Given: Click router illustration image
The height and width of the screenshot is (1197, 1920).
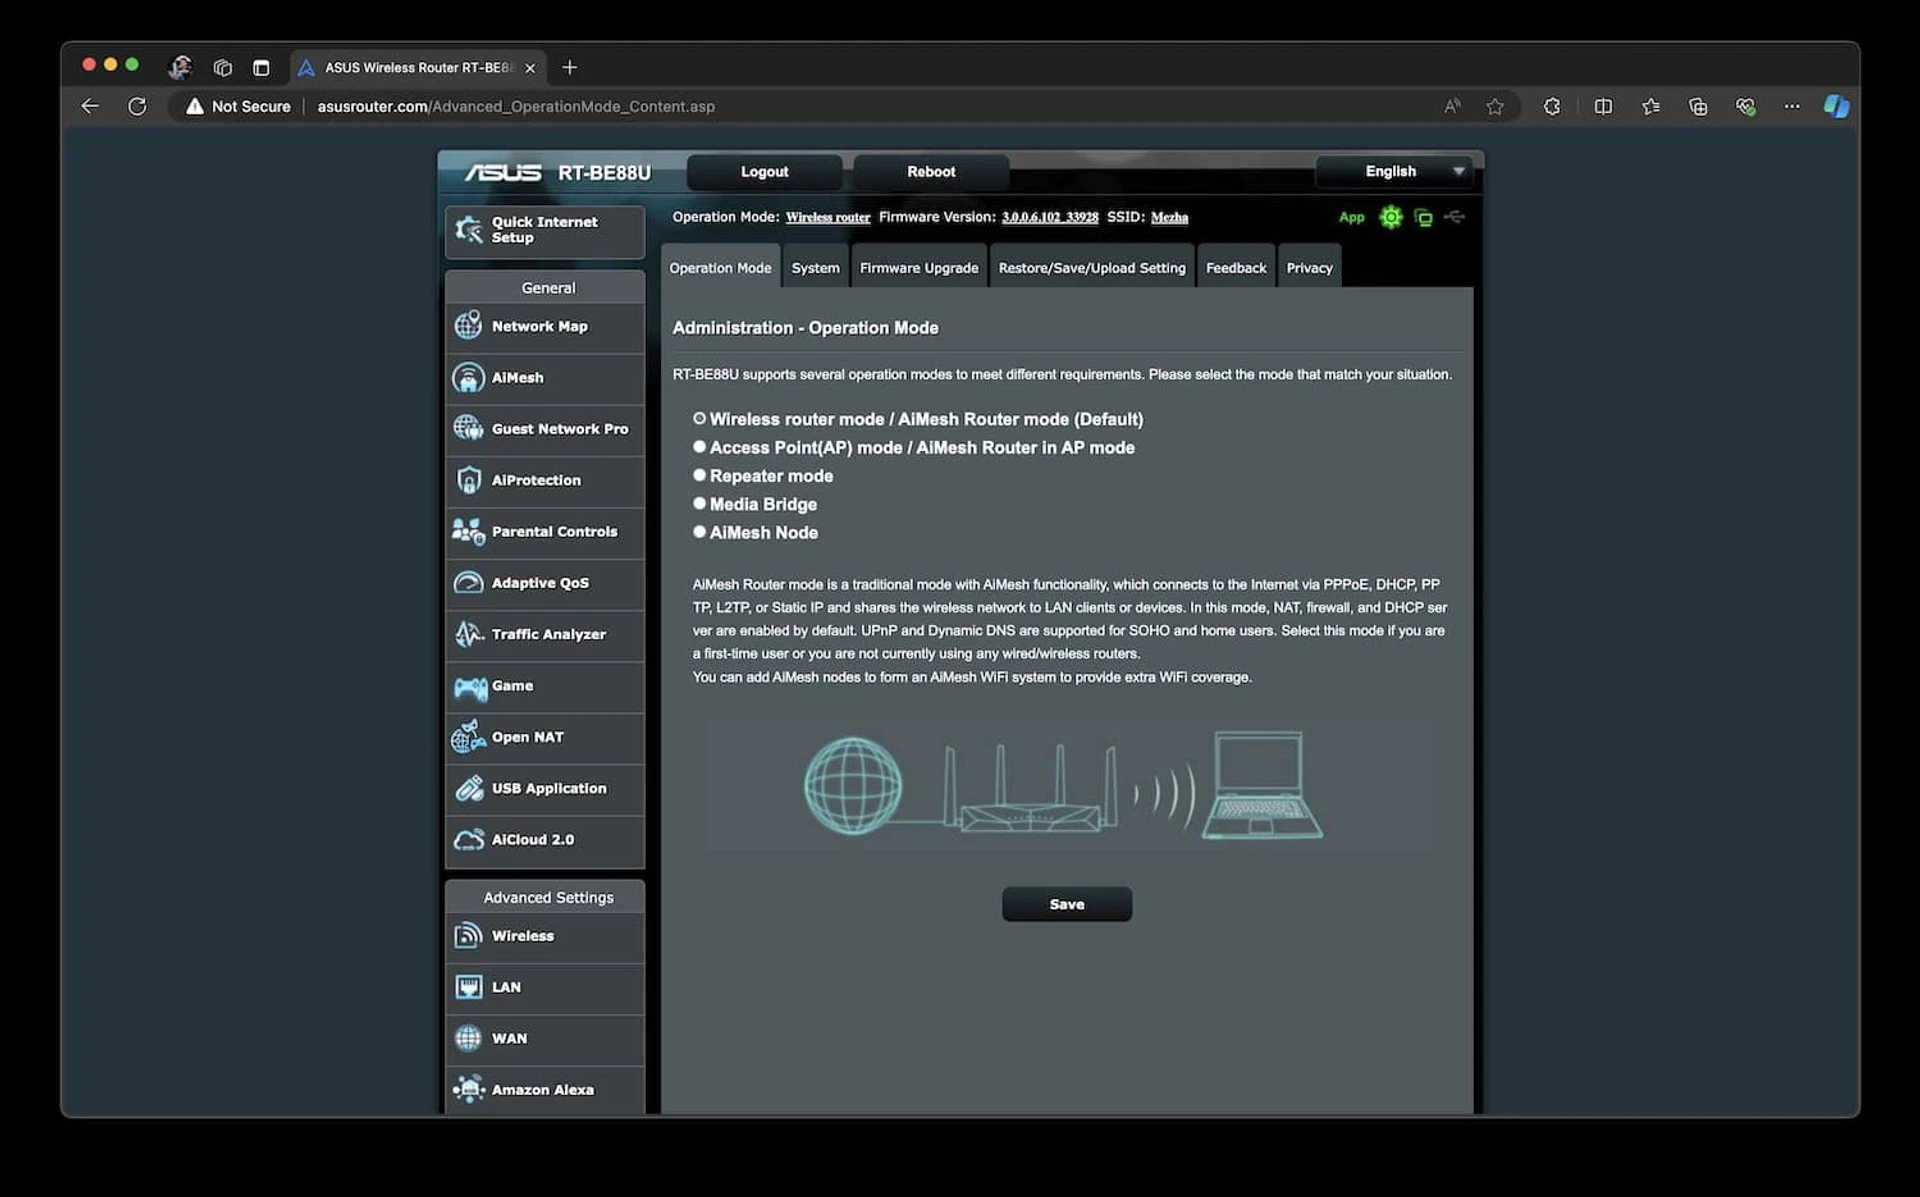Looking at the screenshot, I should (1066, 785).
